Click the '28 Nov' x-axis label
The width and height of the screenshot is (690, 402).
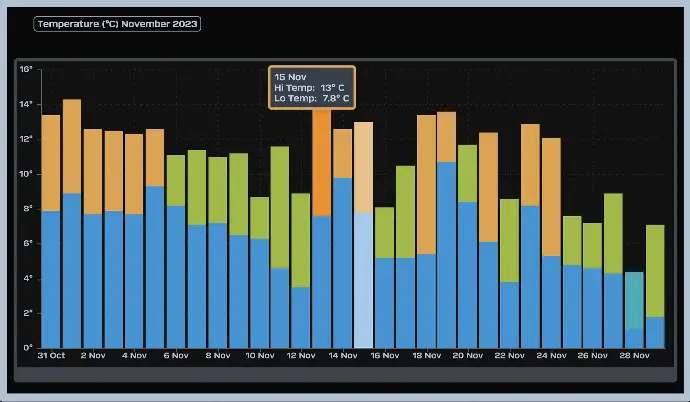pyautogui.click(x=634, y=356)
